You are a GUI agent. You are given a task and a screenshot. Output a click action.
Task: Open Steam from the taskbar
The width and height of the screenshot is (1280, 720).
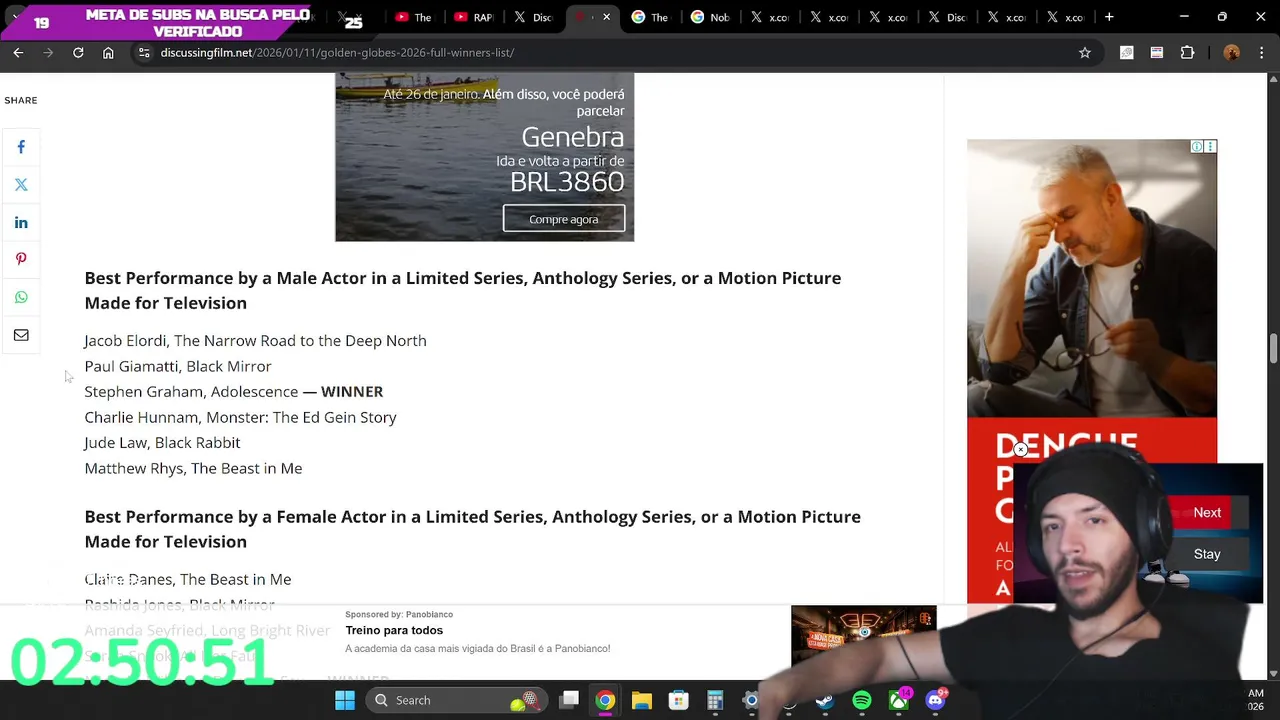tap(825, 700)
